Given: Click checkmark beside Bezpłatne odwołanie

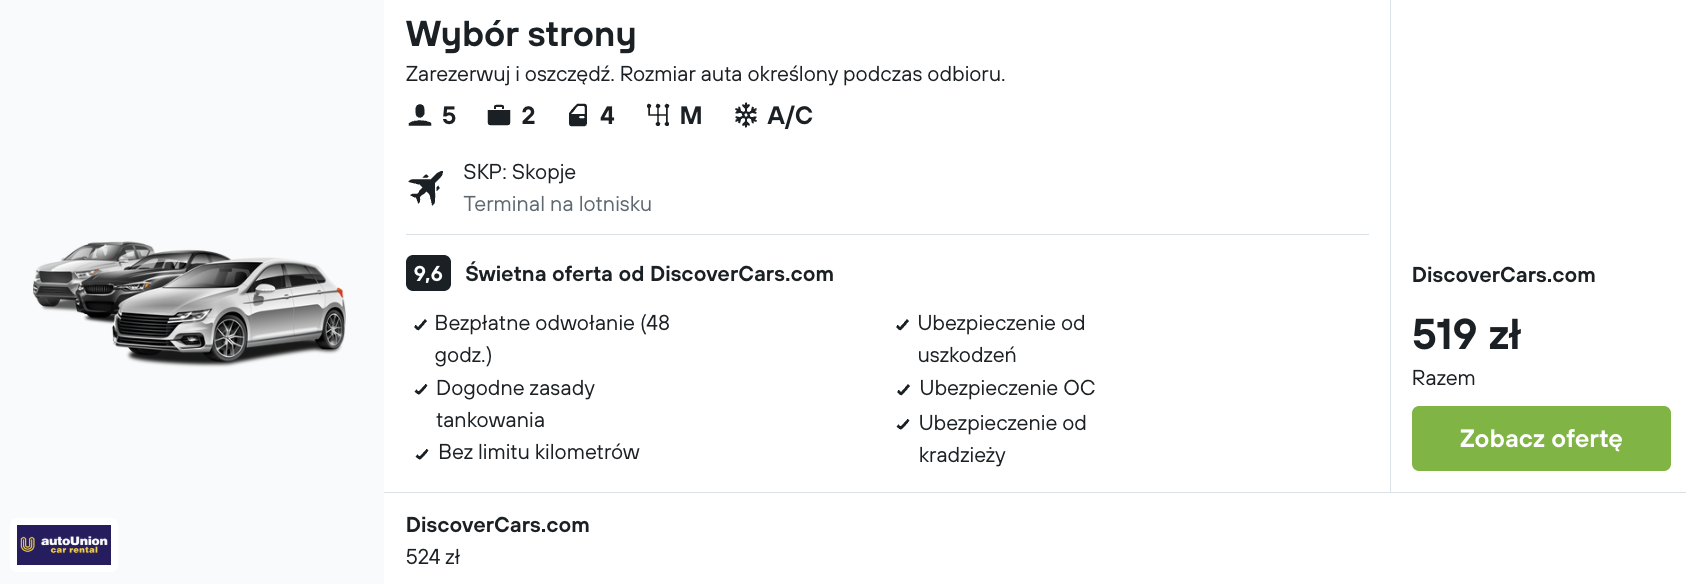Looking at the screenshot, I should pos(420,325).
